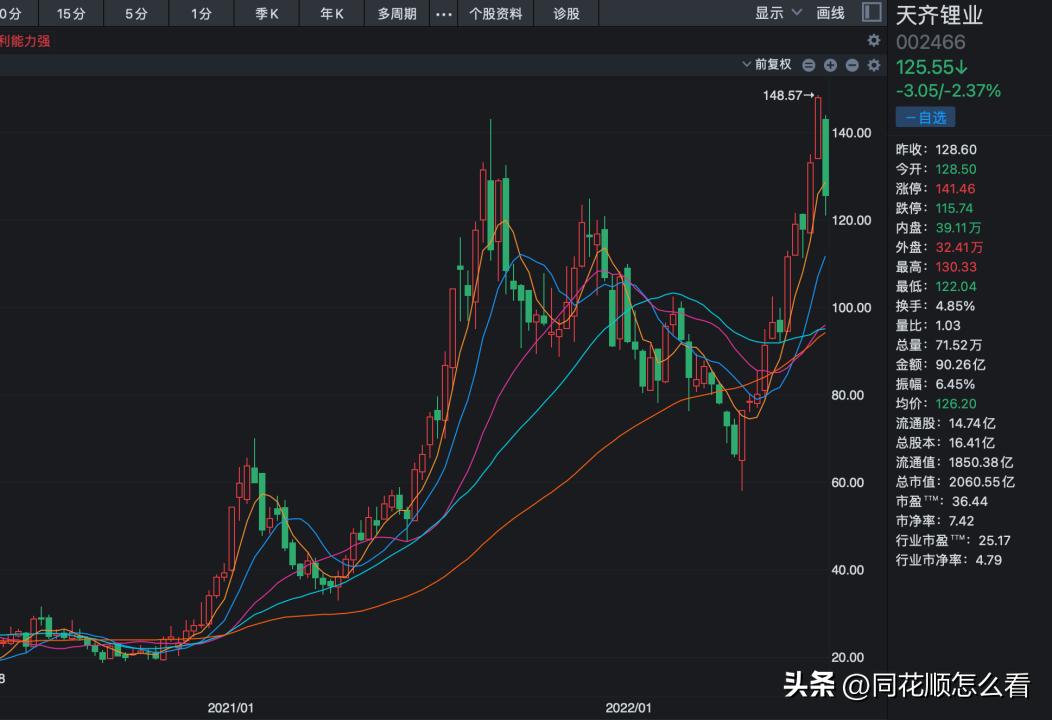Zoom out of the candlestick chart

coord(850,65)
